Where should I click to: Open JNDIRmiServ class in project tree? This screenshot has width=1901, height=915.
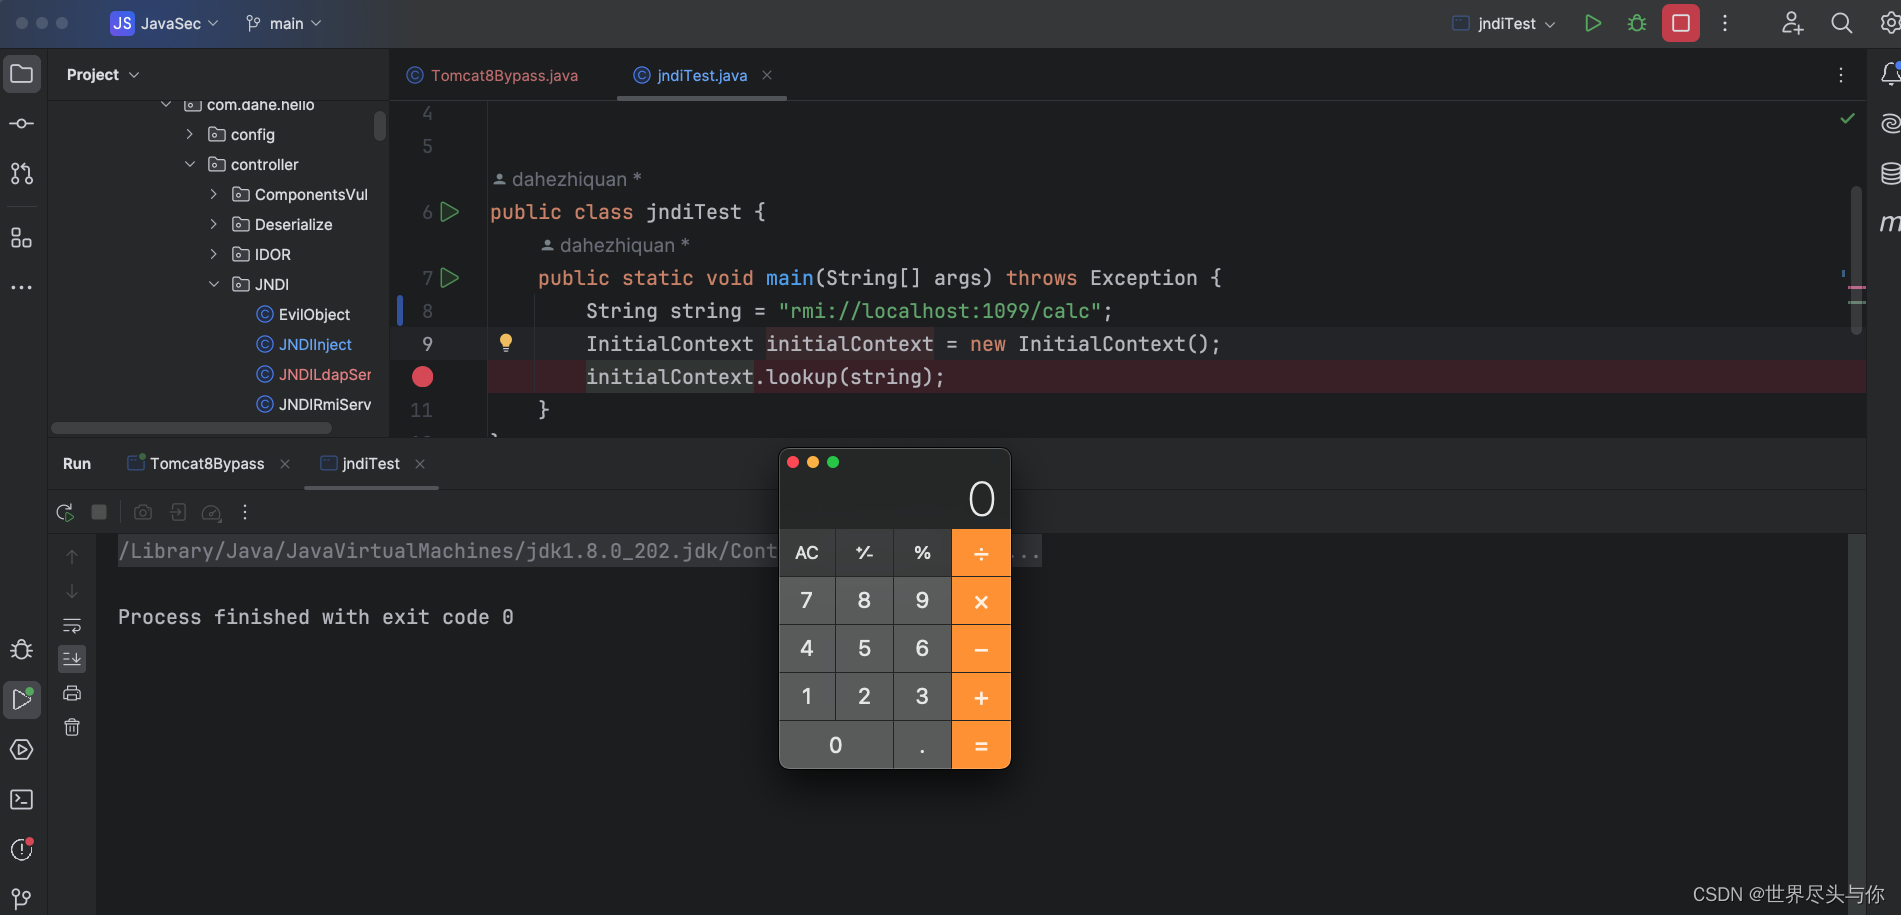[314, 404]
